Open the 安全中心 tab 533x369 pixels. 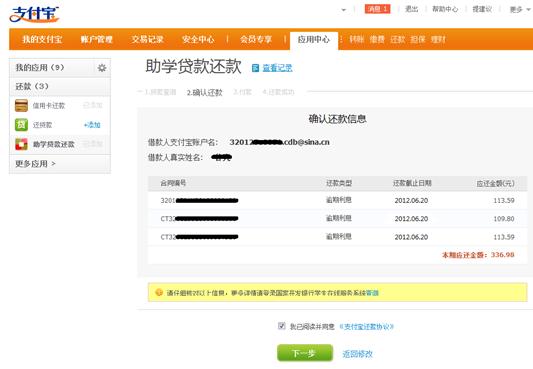[198, 39]
